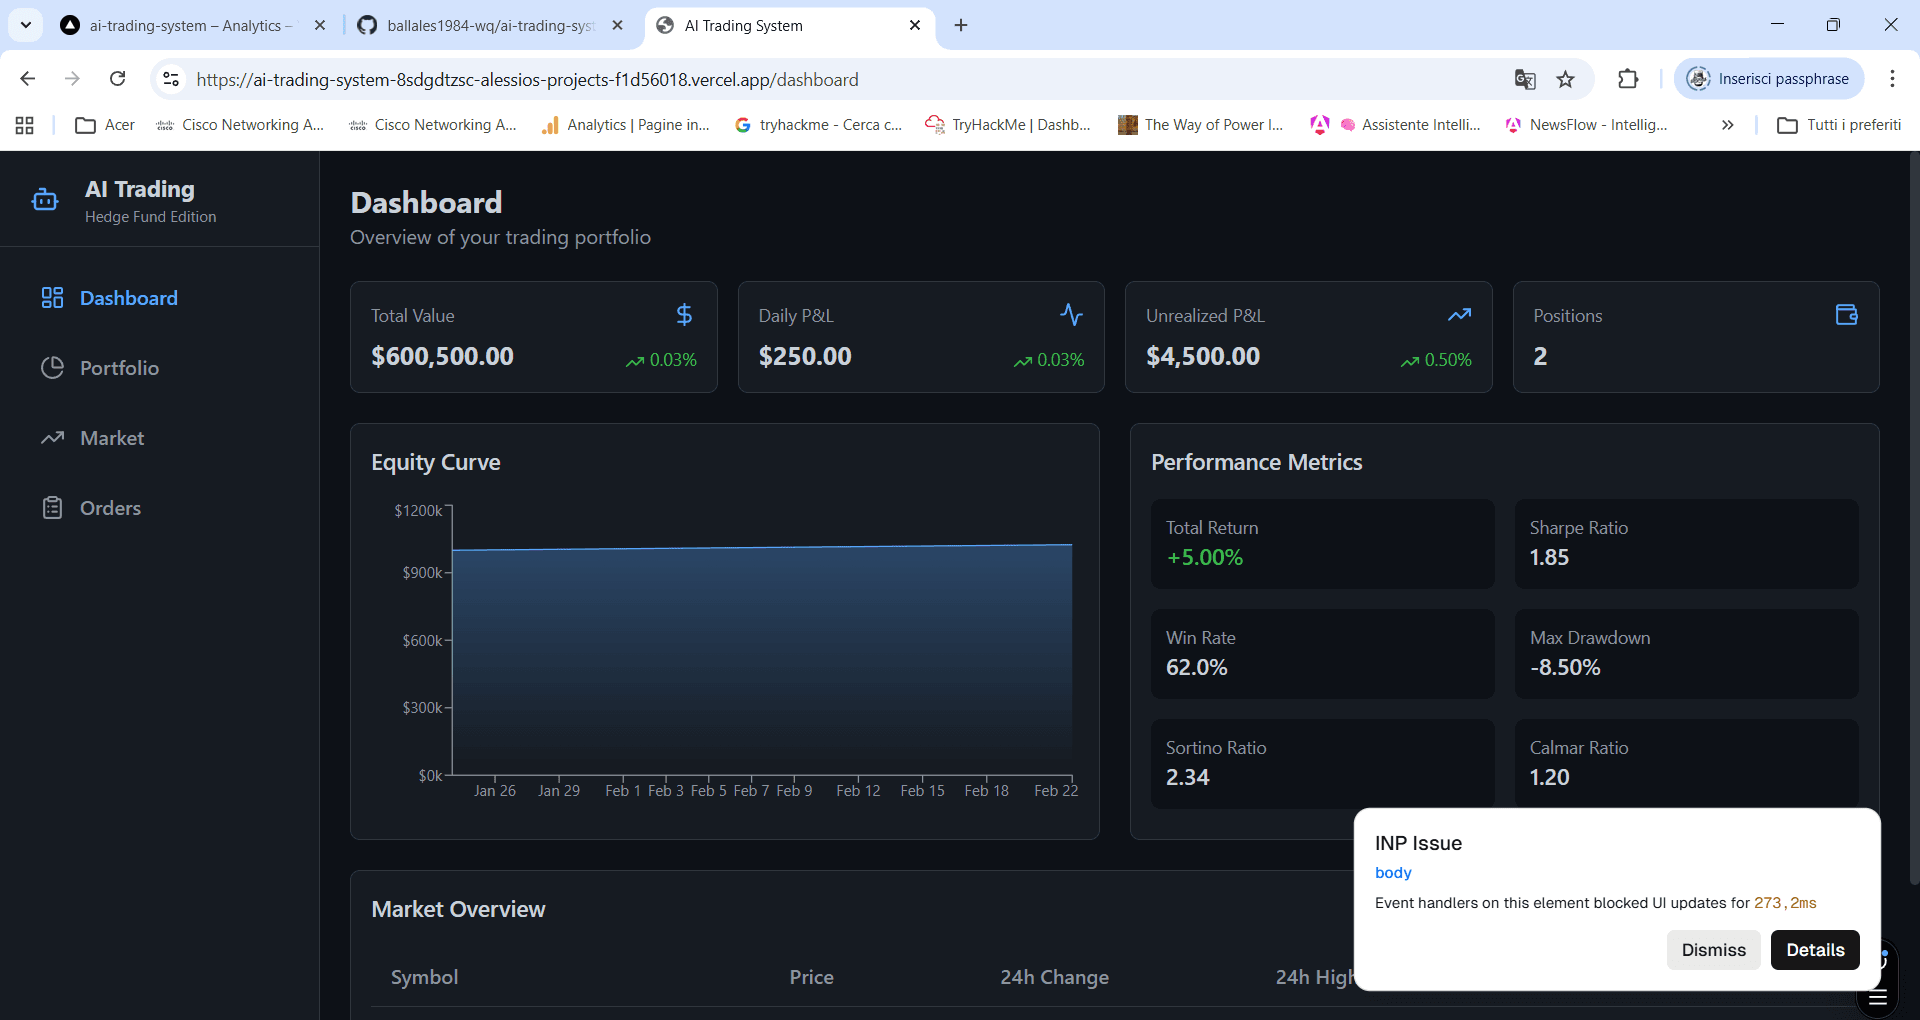
Task: Click Details on the INP Issue popup
Action: click(1815, 950)
